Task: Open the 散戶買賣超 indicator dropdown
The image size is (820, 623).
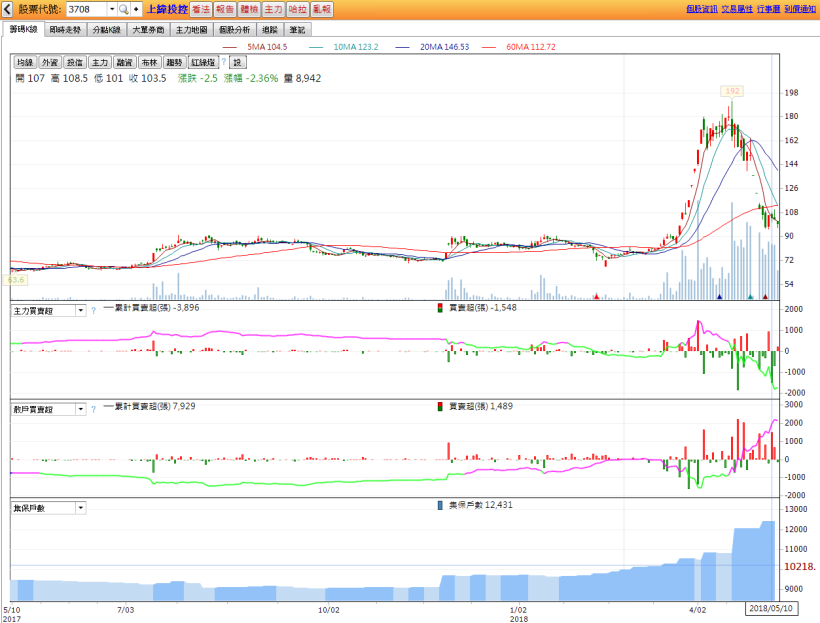Action: 80,409
